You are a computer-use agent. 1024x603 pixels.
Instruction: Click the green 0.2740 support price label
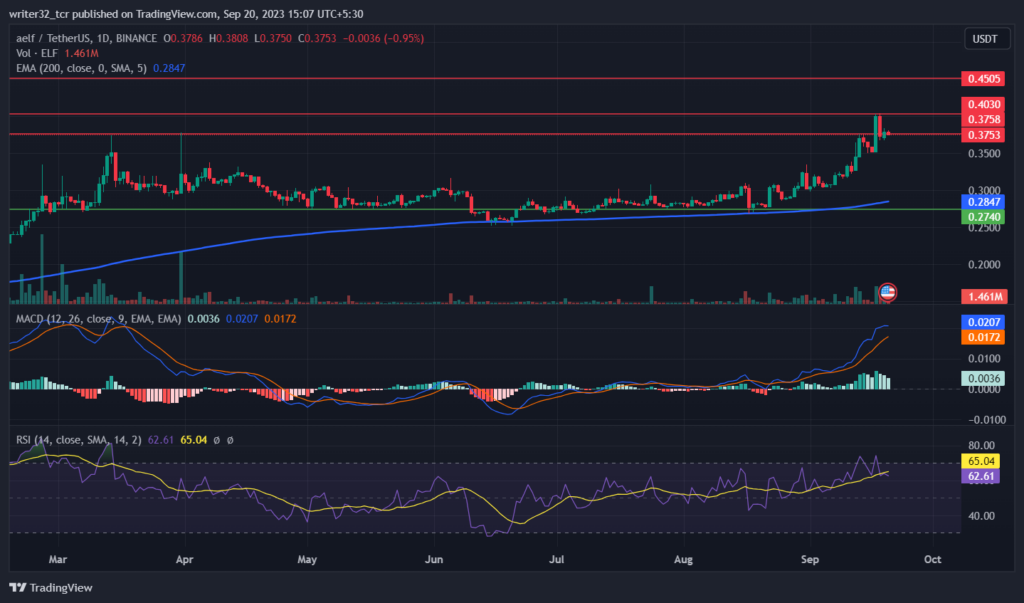coord(984,217)
